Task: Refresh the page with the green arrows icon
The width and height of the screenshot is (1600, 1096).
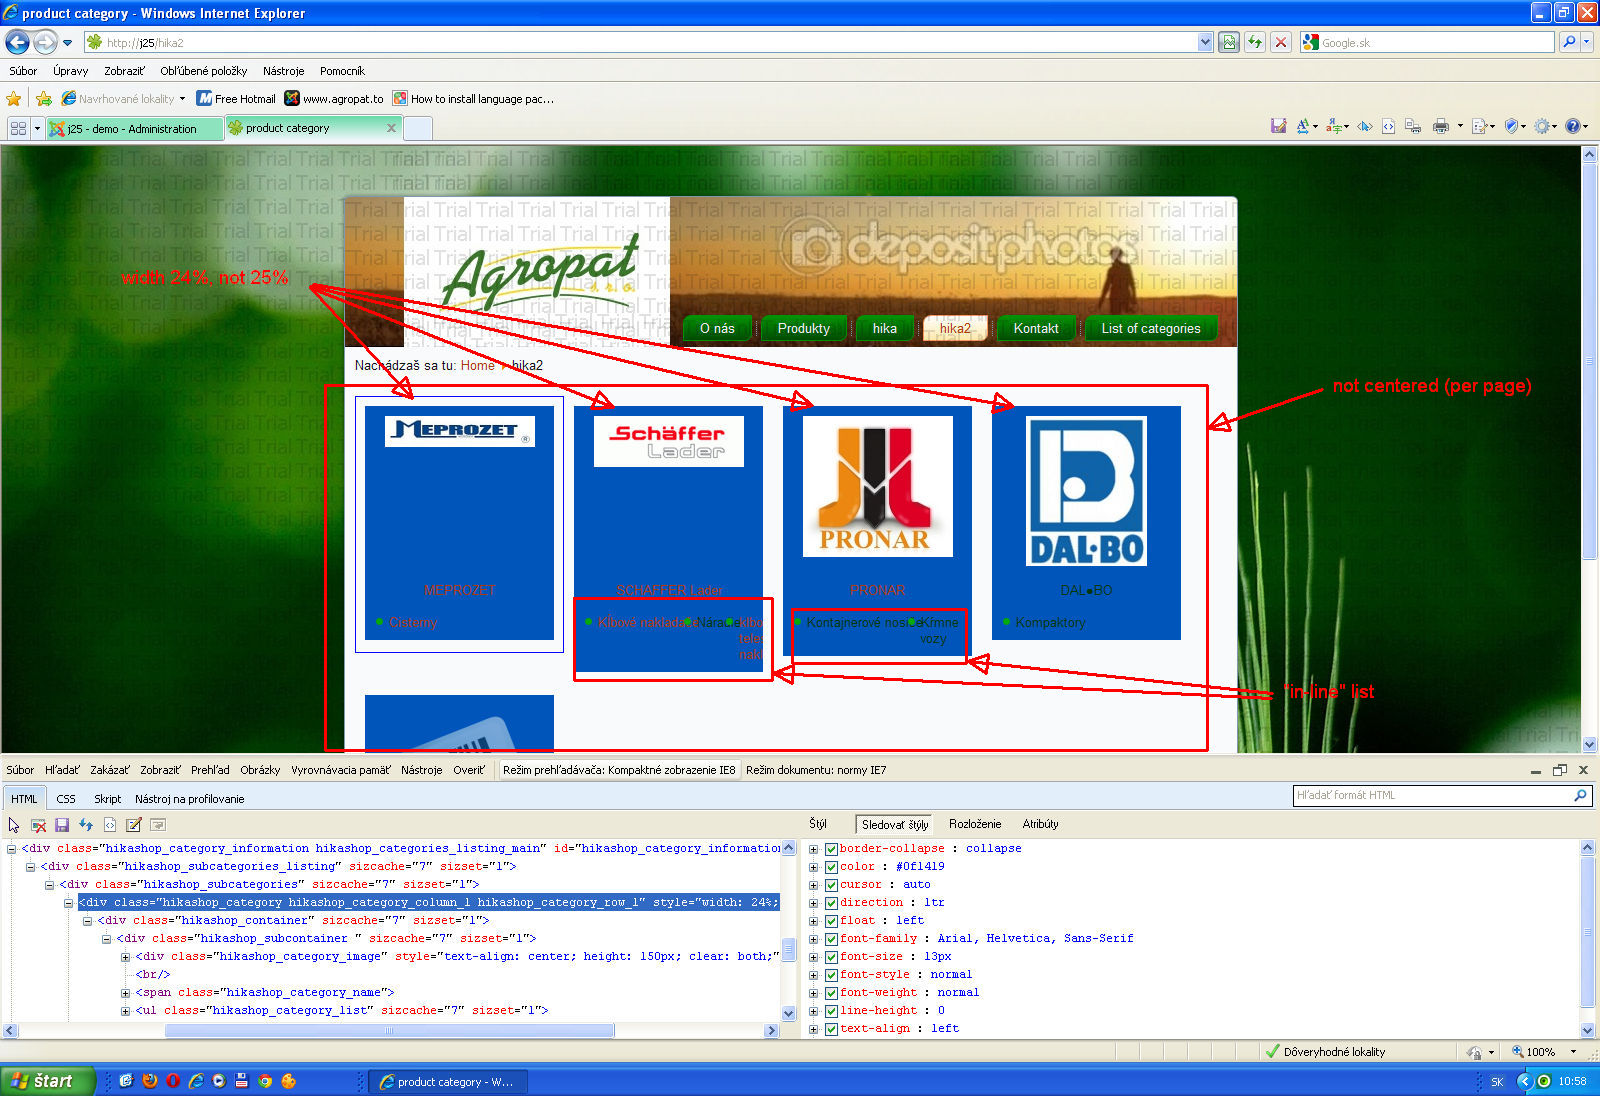Action: 1255,42
